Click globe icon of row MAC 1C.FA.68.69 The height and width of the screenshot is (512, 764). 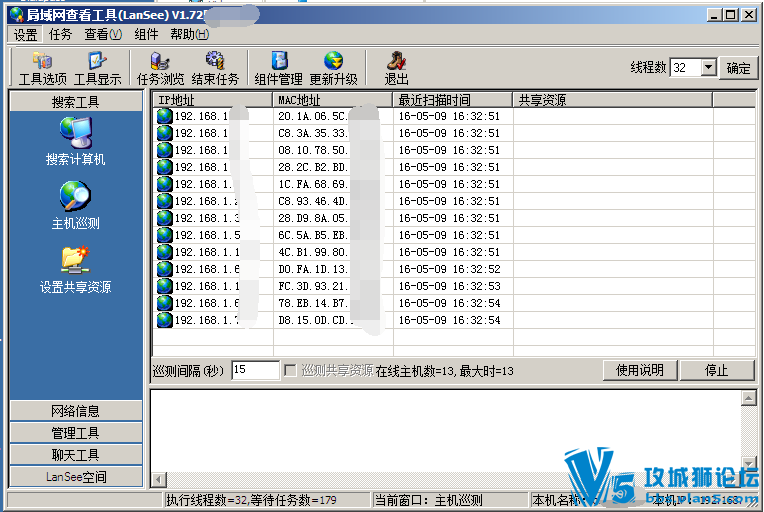(165, 184)
